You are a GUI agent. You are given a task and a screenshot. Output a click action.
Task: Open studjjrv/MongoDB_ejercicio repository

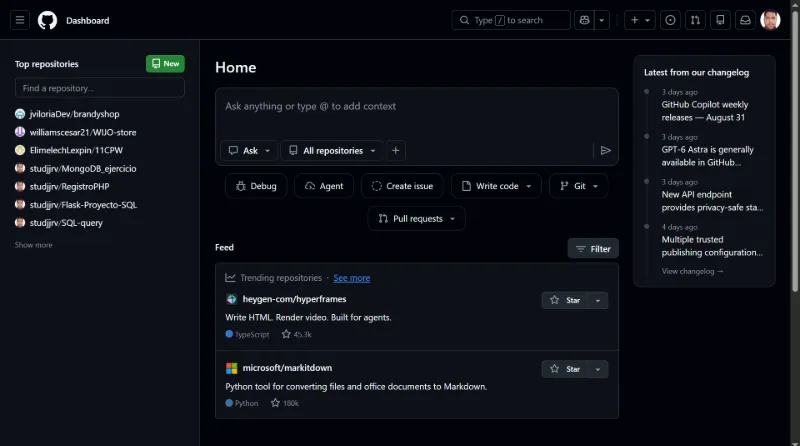pos(83,168)
